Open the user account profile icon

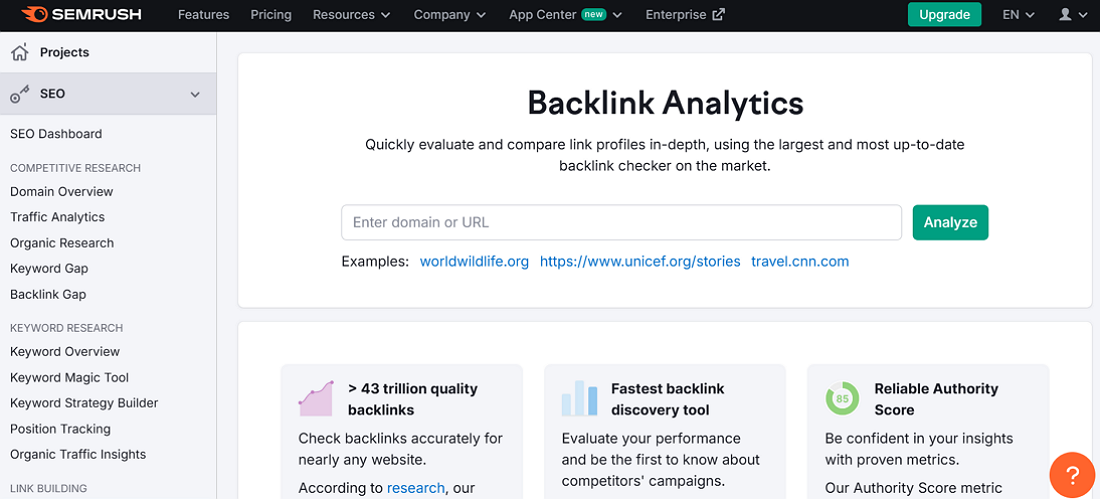coord(1065,15)
